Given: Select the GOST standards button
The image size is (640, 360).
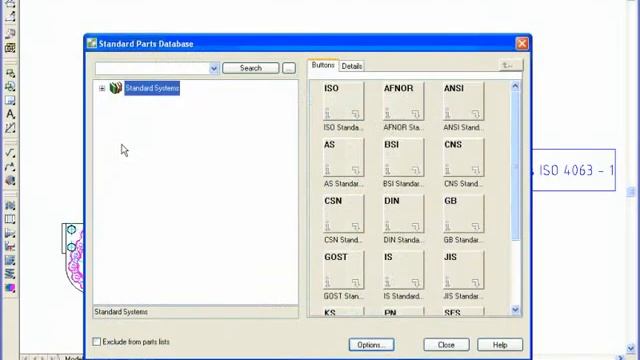Looking at the screenshot, I should click(343, 270).
